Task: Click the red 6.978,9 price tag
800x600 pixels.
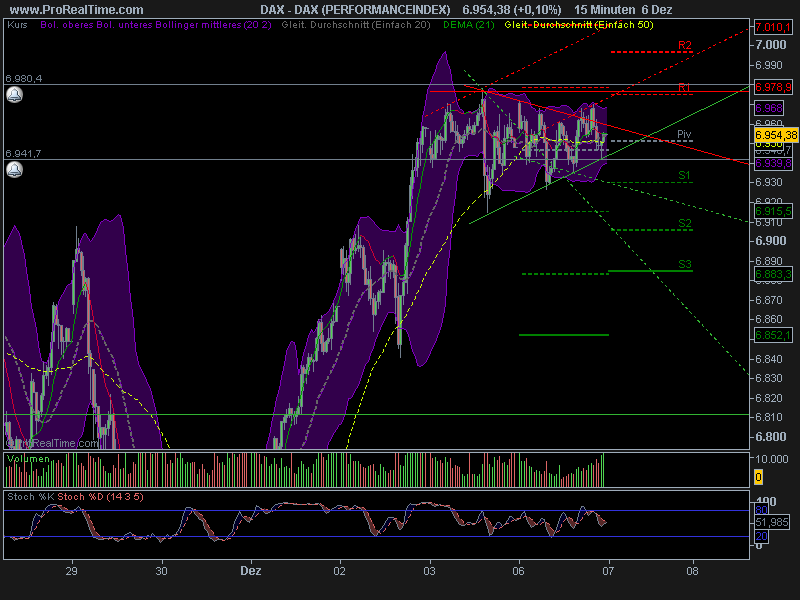Action: (x=773, y=87)
